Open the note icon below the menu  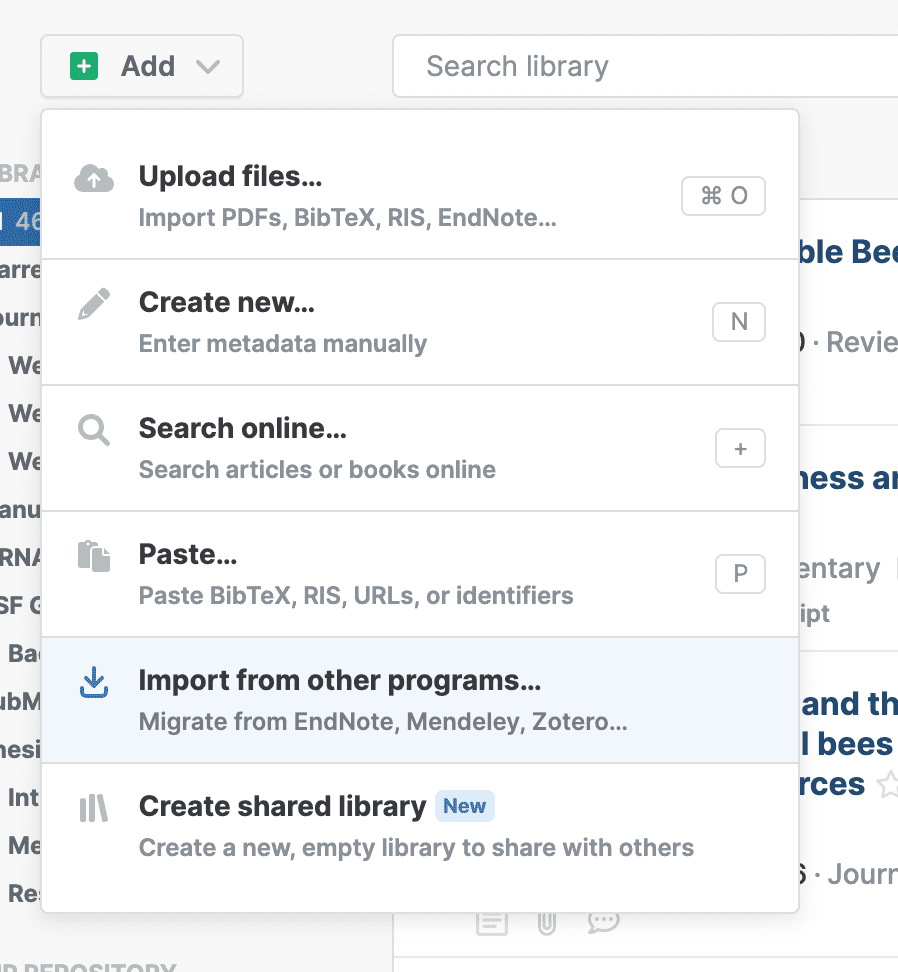click(x=491, y=923)
